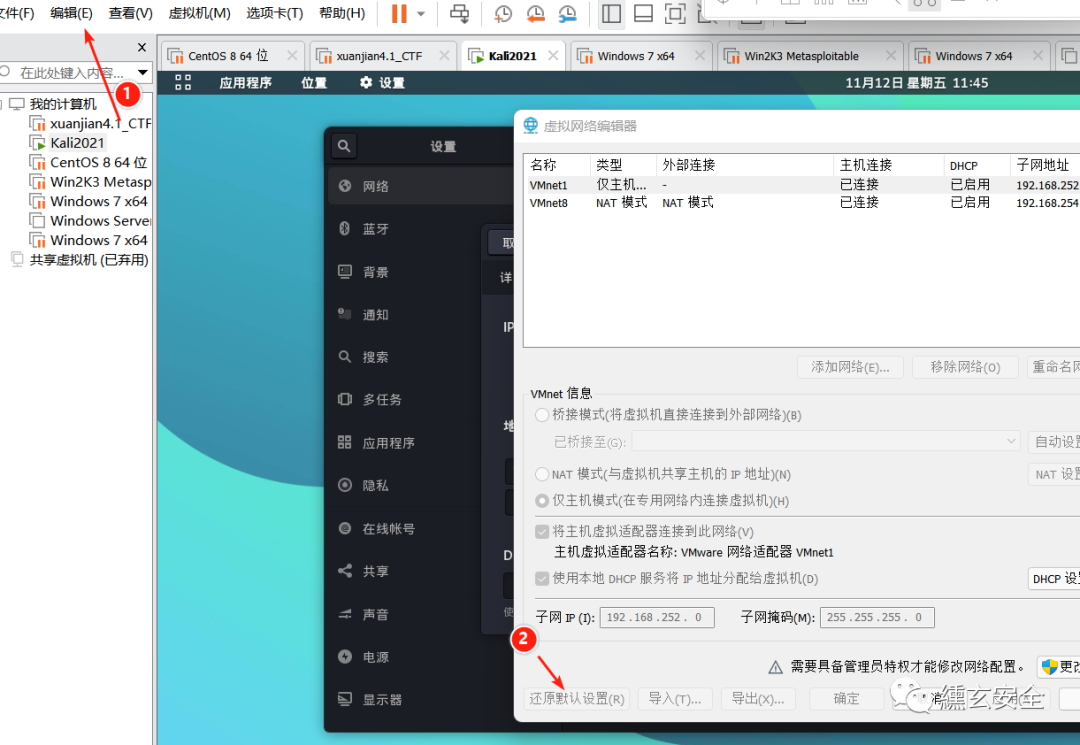Open the 查看(V) menu
Image resolution: width=1080 pixels, height=745 pixels.
click(131, 13)
